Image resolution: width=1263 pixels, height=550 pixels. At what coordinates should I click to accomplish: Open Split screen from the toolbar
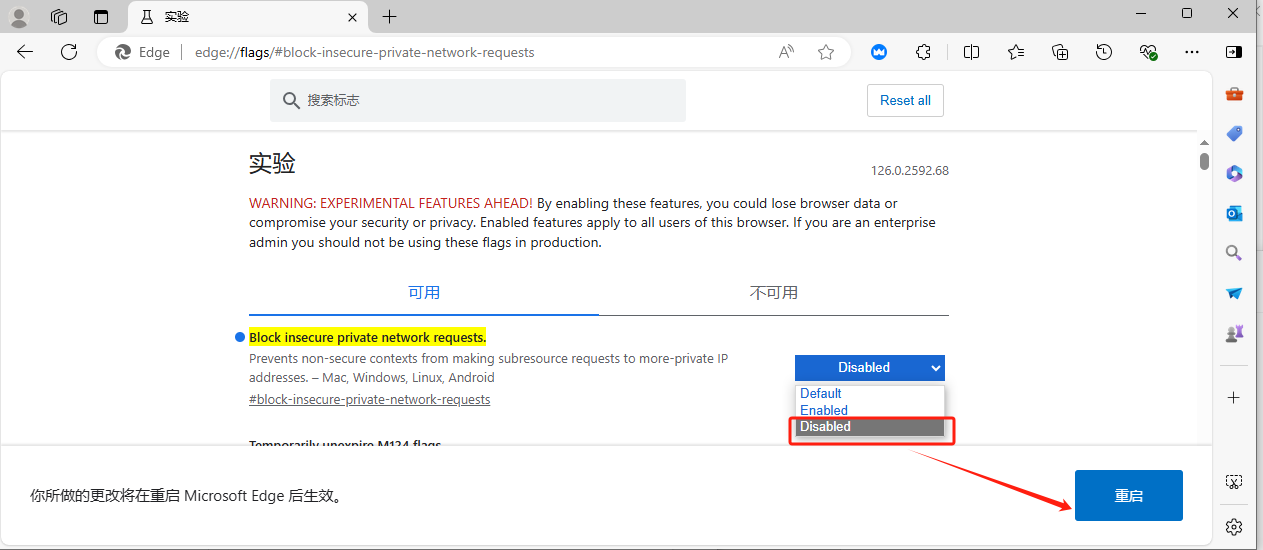pos(971,52)
